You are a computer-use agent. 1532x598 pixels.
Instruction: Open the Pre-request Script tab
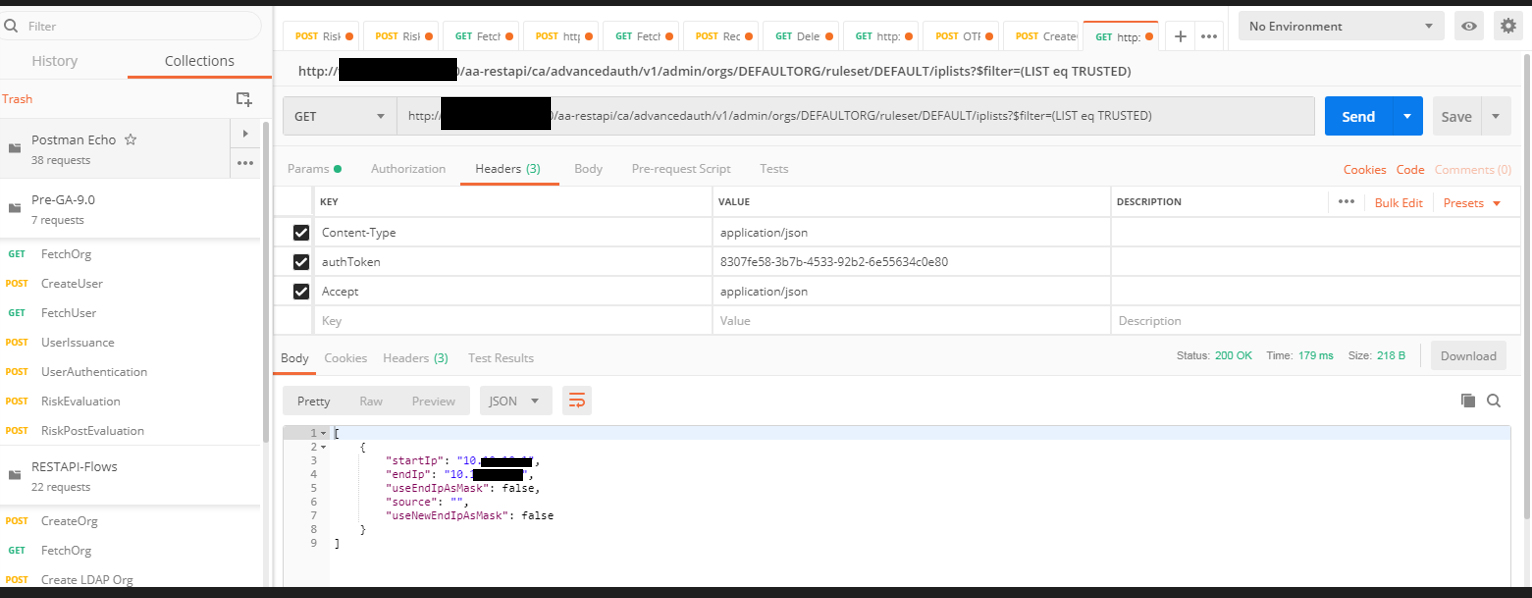(681, 169)
